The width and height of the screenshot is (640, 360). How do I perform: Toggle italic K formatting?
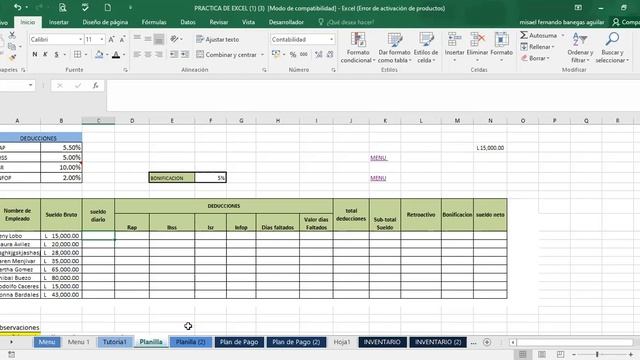click(45, 54)
